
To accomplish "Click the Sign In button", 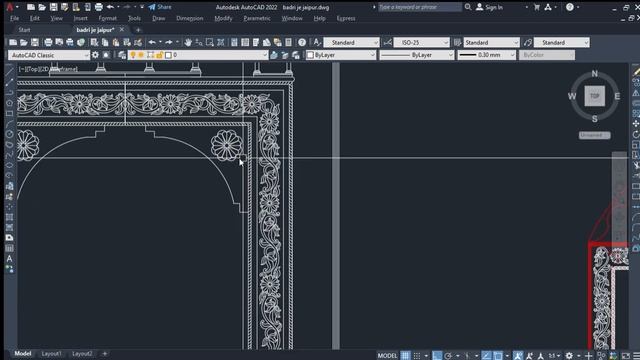I will 489,7.
